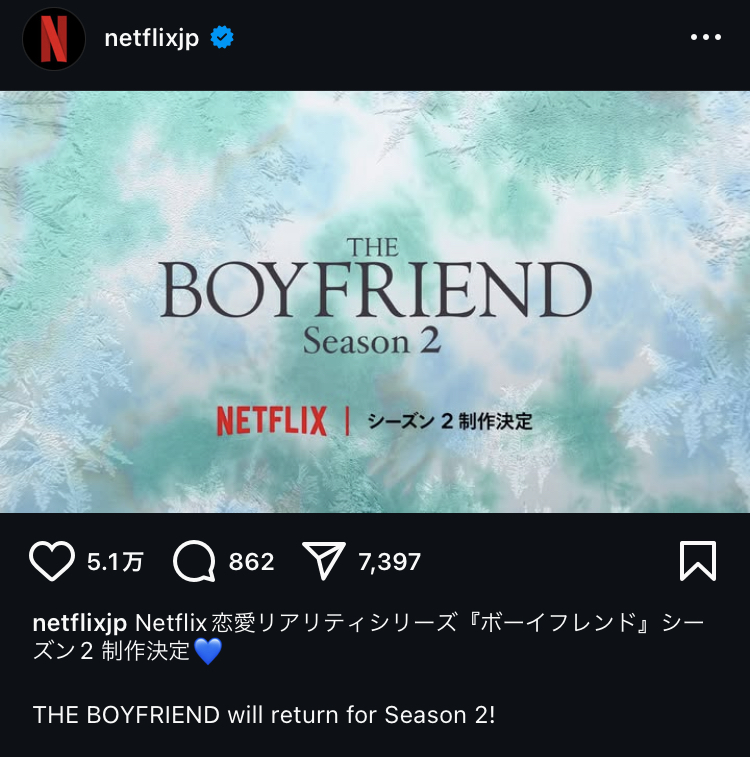View the 5.1万 likes count
750x757 pixels.
[x=115, y=562]
